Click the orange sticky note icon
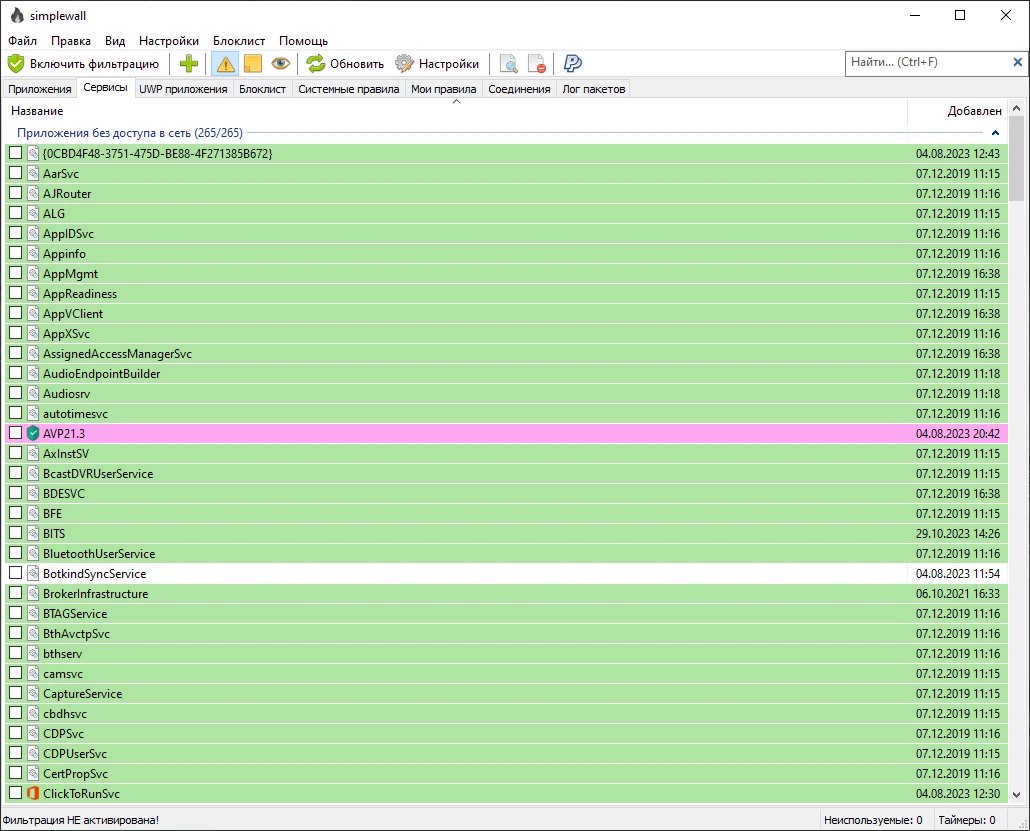The image size is (1030, 831). [253, 64]
